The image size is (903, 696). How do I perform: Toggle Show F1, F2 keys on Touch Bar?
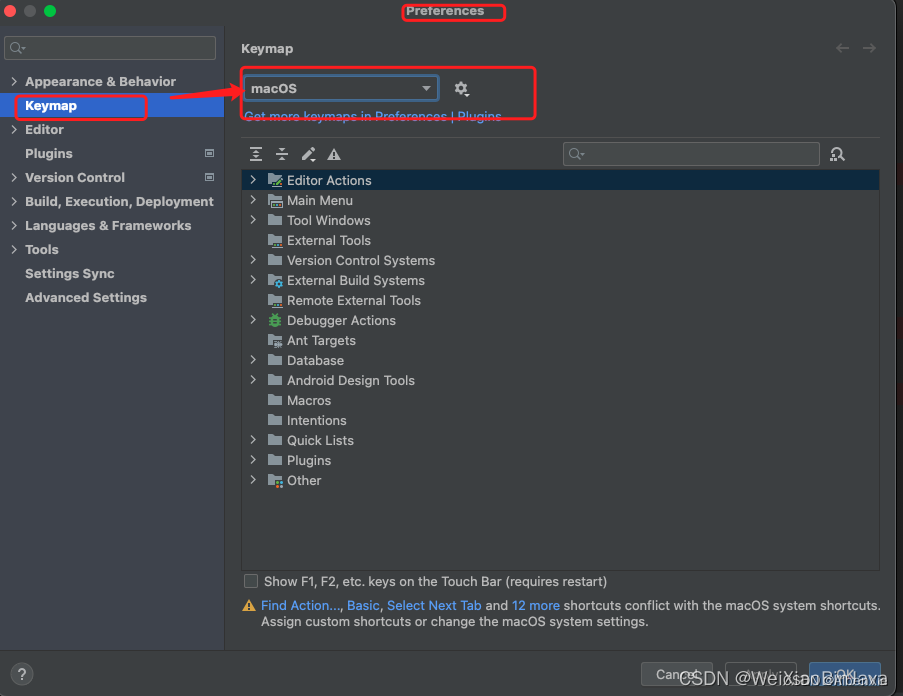251,581
